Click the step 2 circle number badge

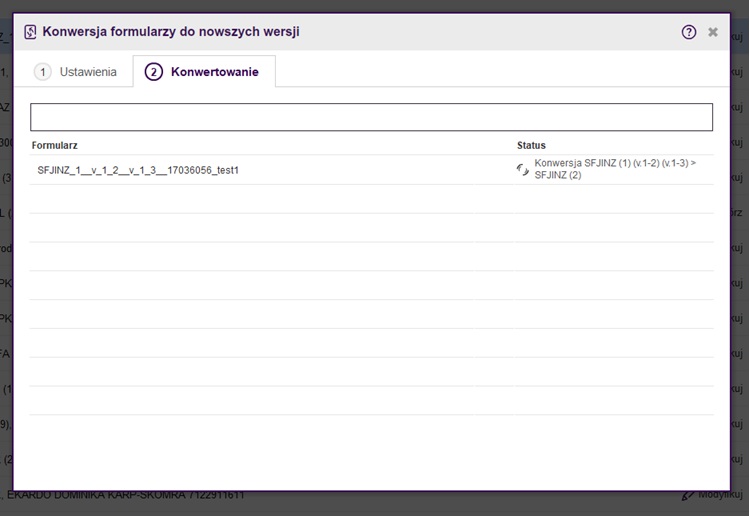tap(154, 72)
